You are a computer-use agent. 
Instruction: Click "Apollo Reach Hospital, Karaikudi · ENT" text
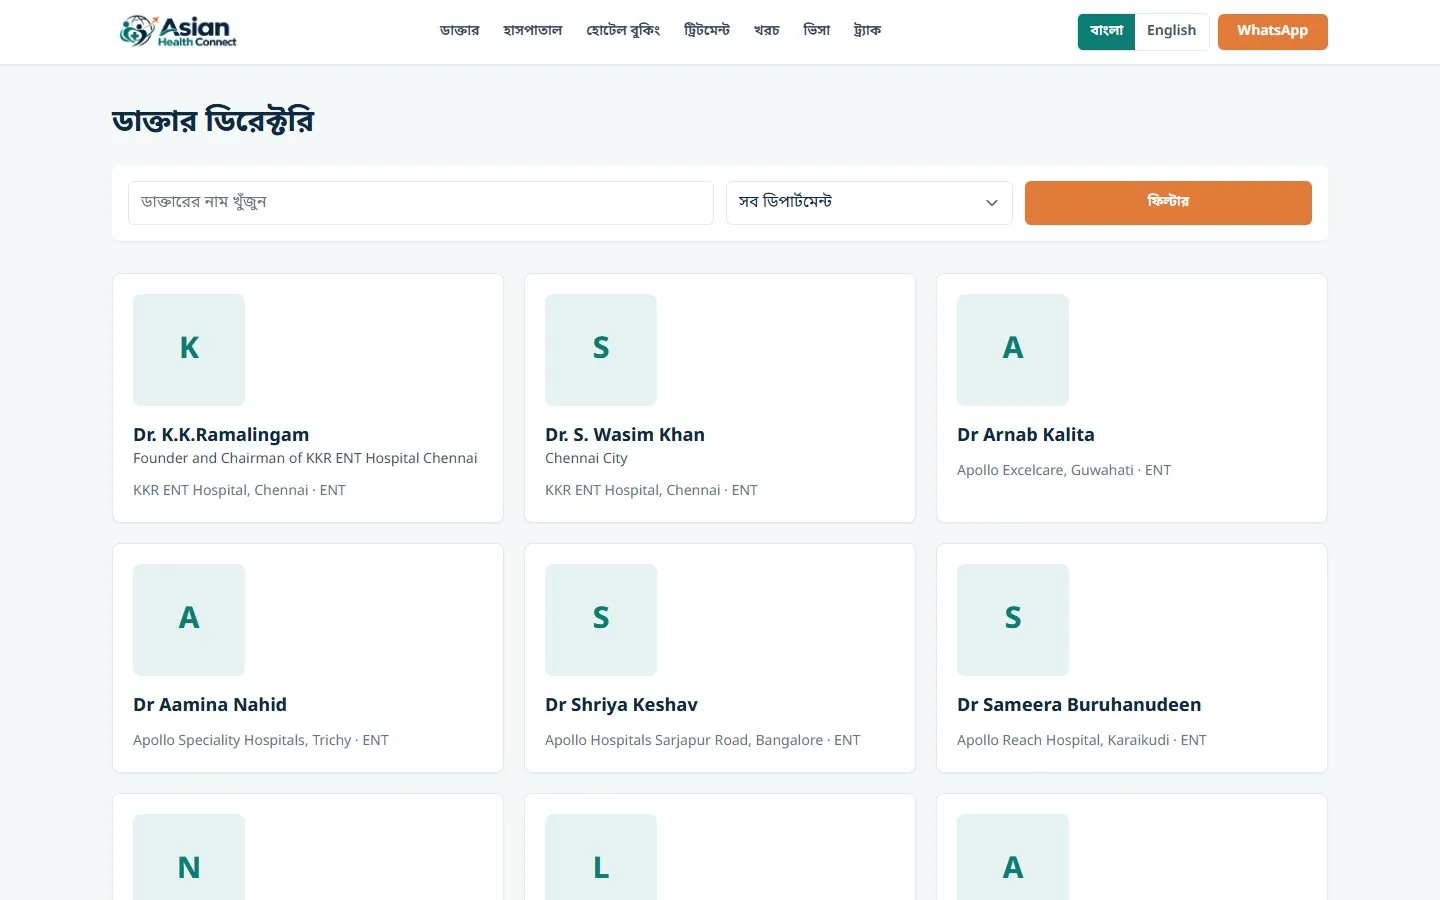tap(1082, 740)
